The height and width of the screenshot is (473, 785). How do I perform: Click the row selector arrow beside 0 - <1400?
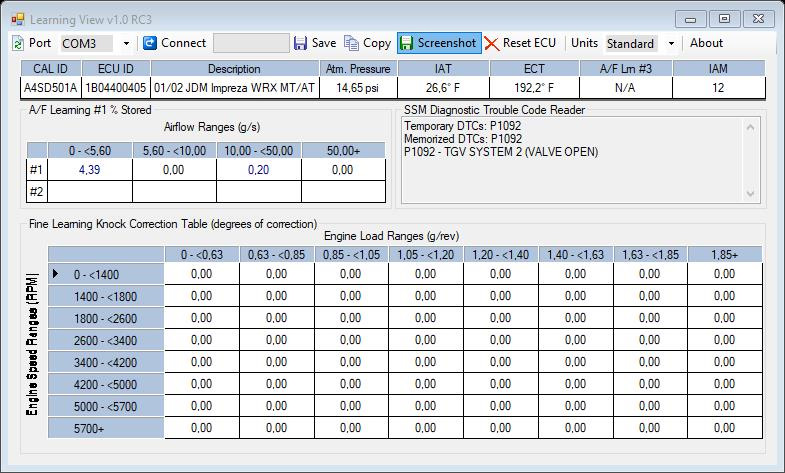coord(56,274)
